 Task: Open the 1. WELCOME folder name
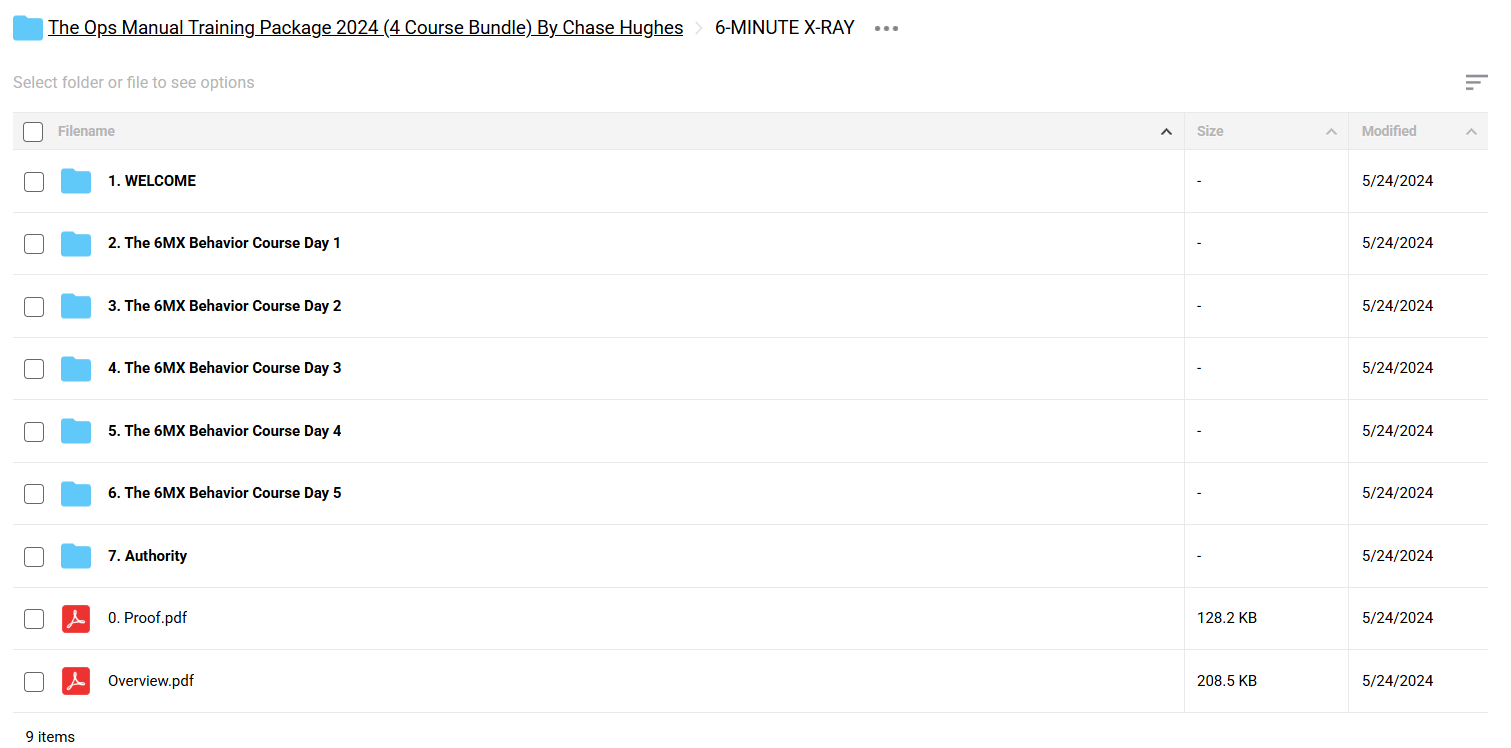[x=152, y=181]
